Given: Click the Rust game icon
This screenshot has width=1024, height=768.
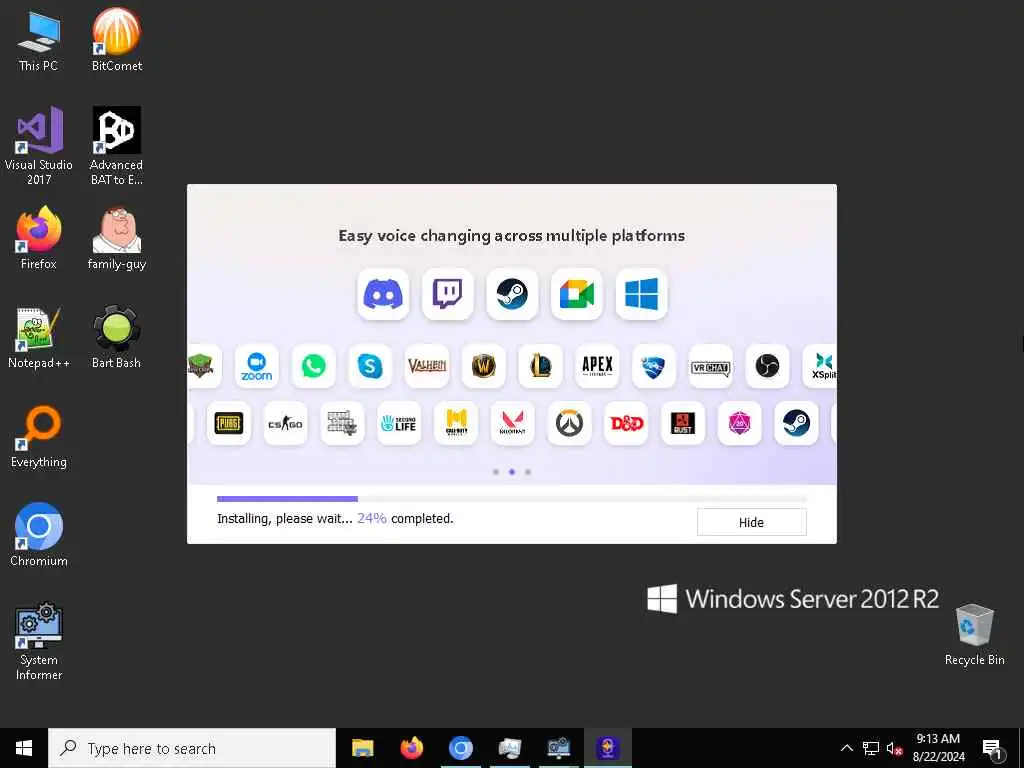Looking at the screenshot, I should click(683, 423).
